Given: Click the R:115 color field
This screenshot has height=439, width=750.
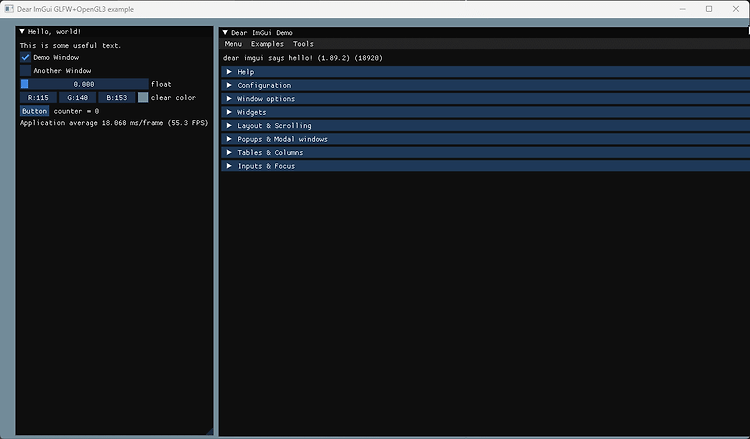Looking at the screenshot, I should tap(38, 98).
